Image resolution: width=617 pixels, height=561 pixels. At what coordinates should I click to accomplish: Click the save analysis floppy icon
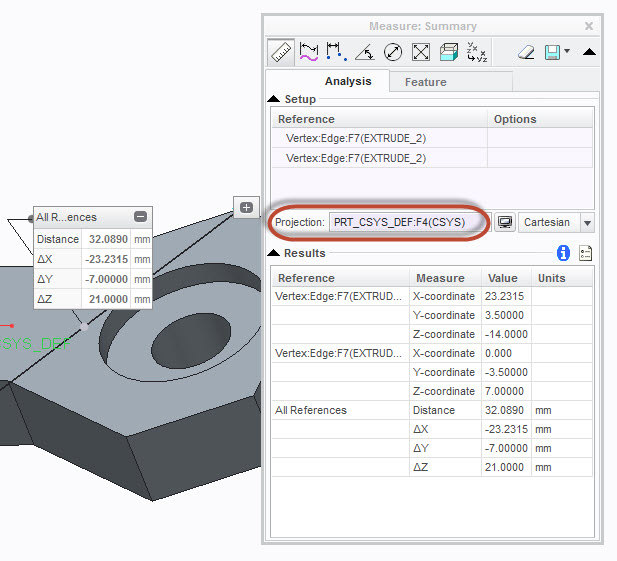(x=552, y=52)
